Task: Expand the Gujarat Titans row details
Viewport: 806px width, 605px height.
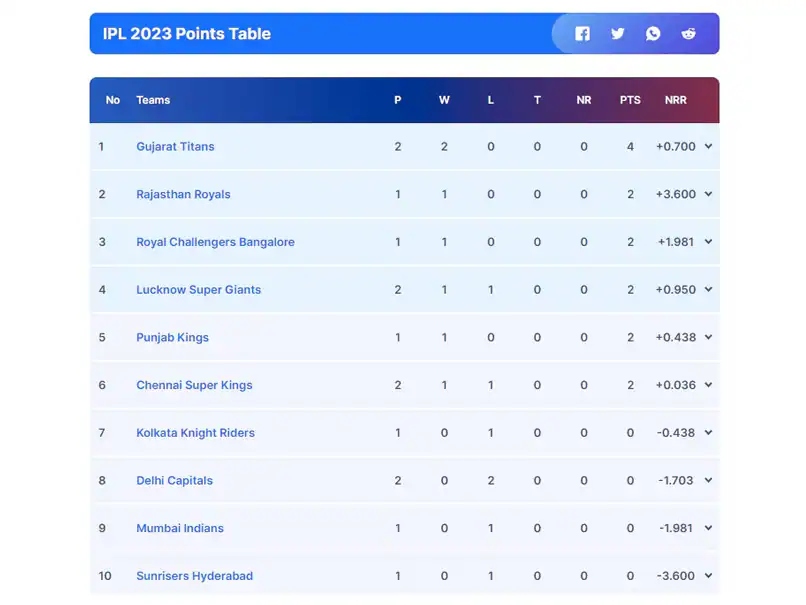Action: click(x=708, y=146)
